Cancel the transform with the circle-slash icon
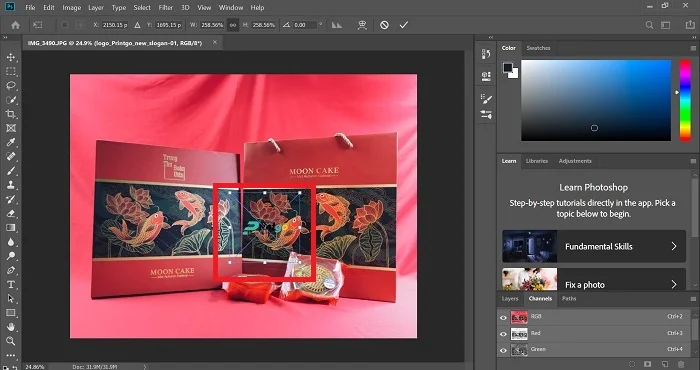Screen dimensions: 700x370 [x=384, y=25]
